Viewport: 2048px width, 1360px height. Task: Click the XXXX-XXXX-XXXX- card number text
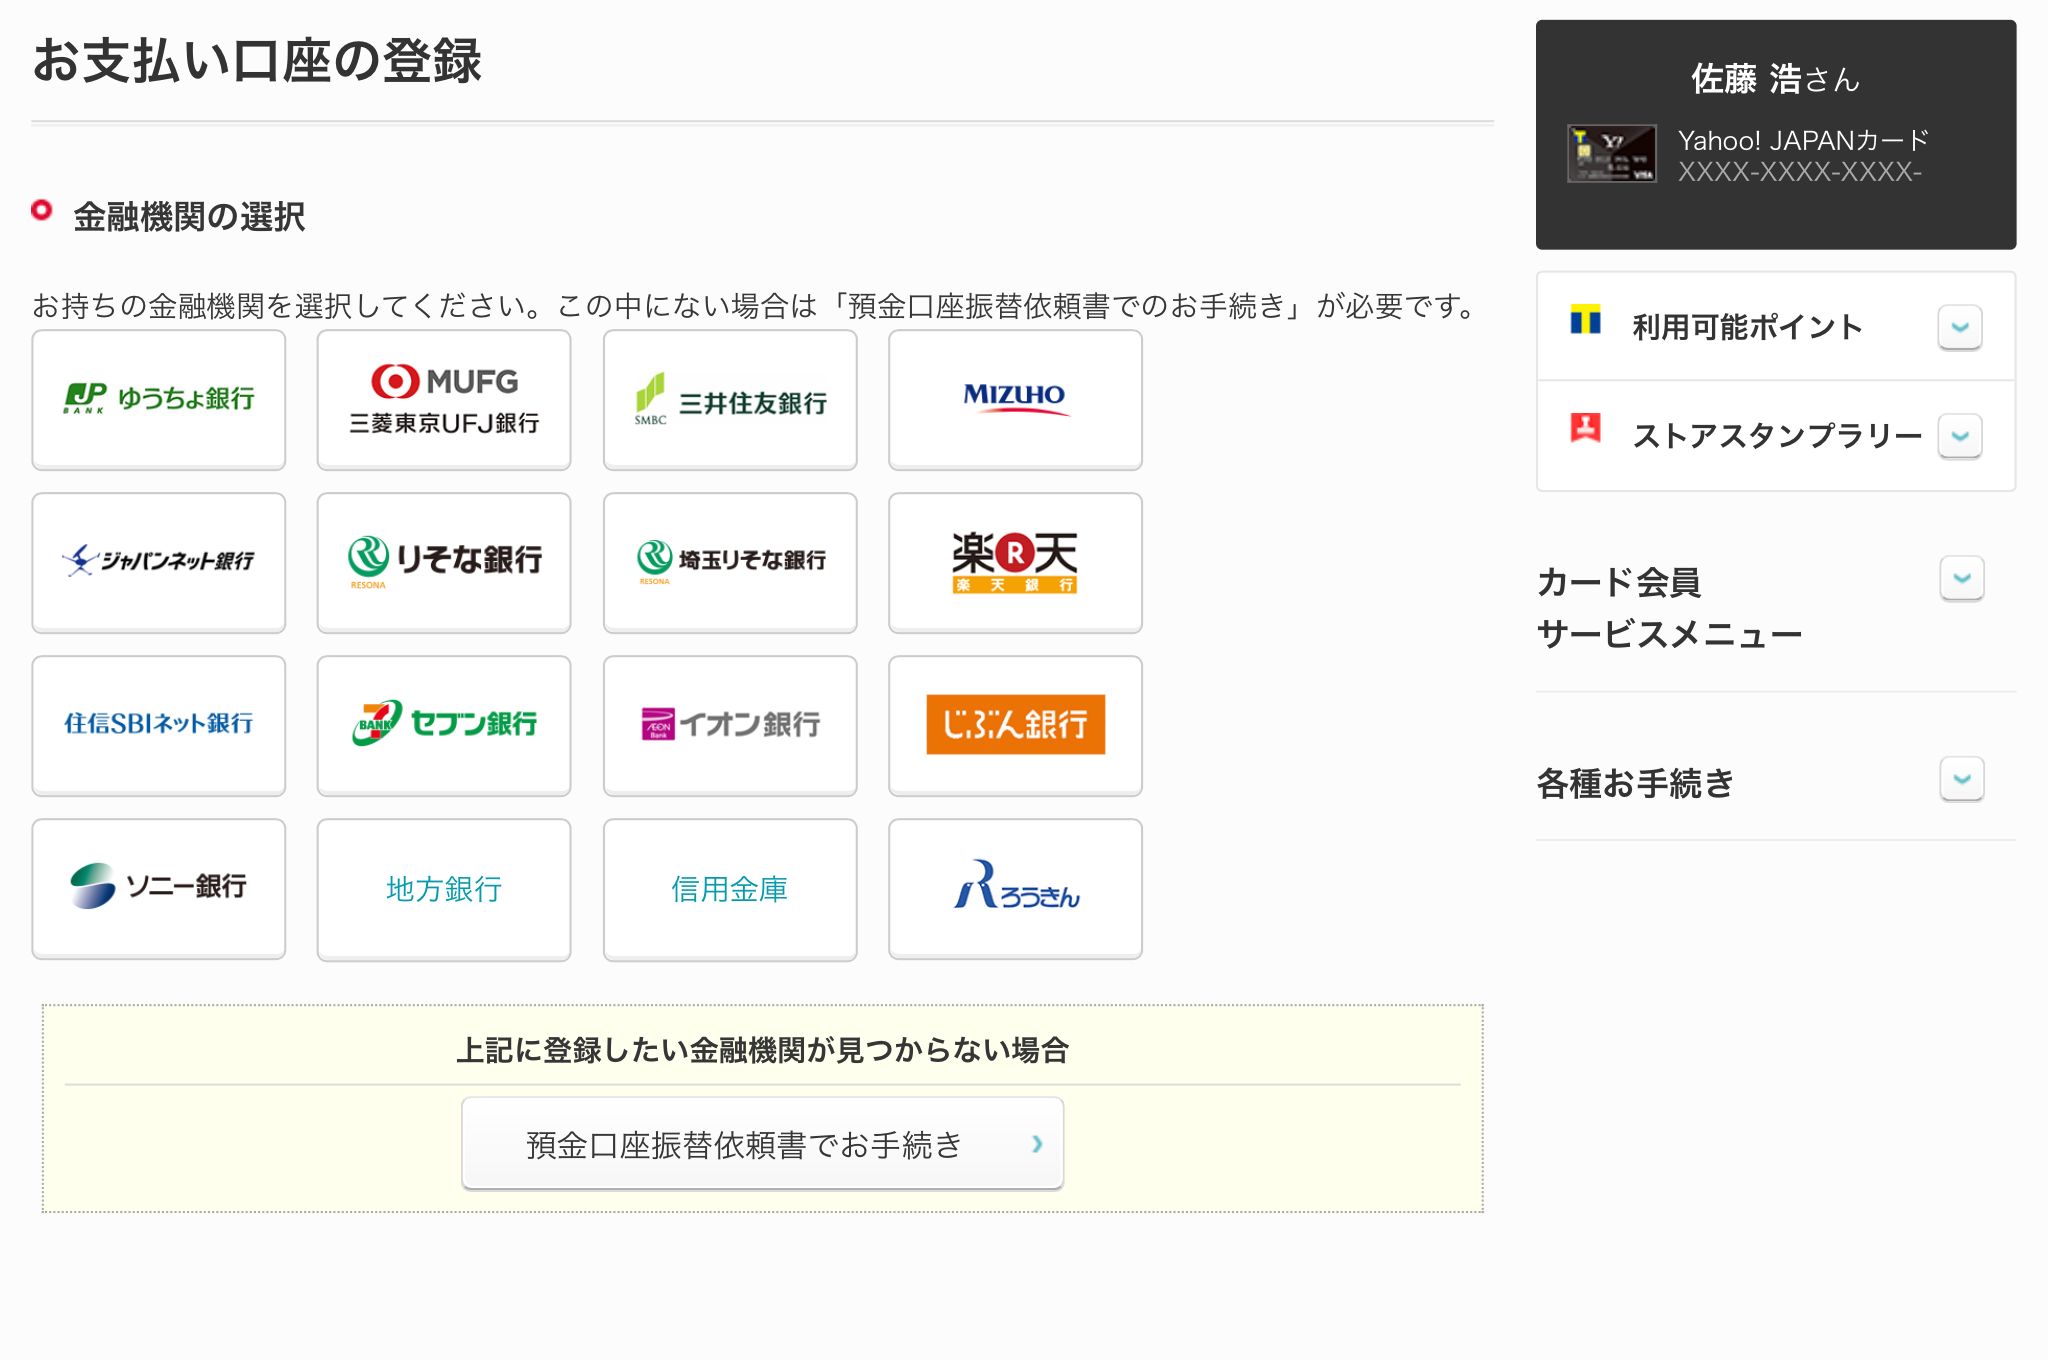click(1800, 172)
